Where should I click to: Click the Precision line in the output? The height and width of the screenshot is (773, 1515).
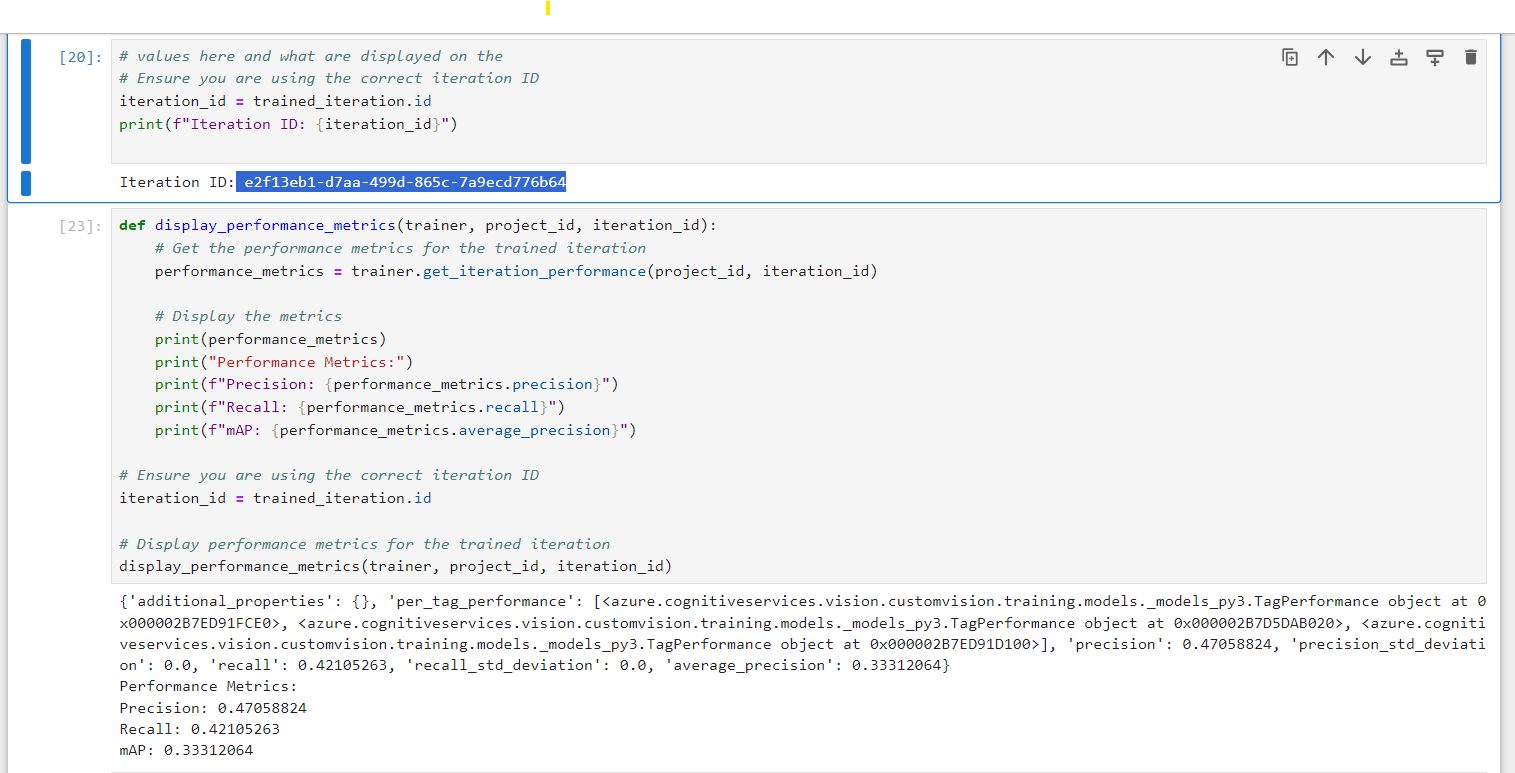tap(210, 707)
